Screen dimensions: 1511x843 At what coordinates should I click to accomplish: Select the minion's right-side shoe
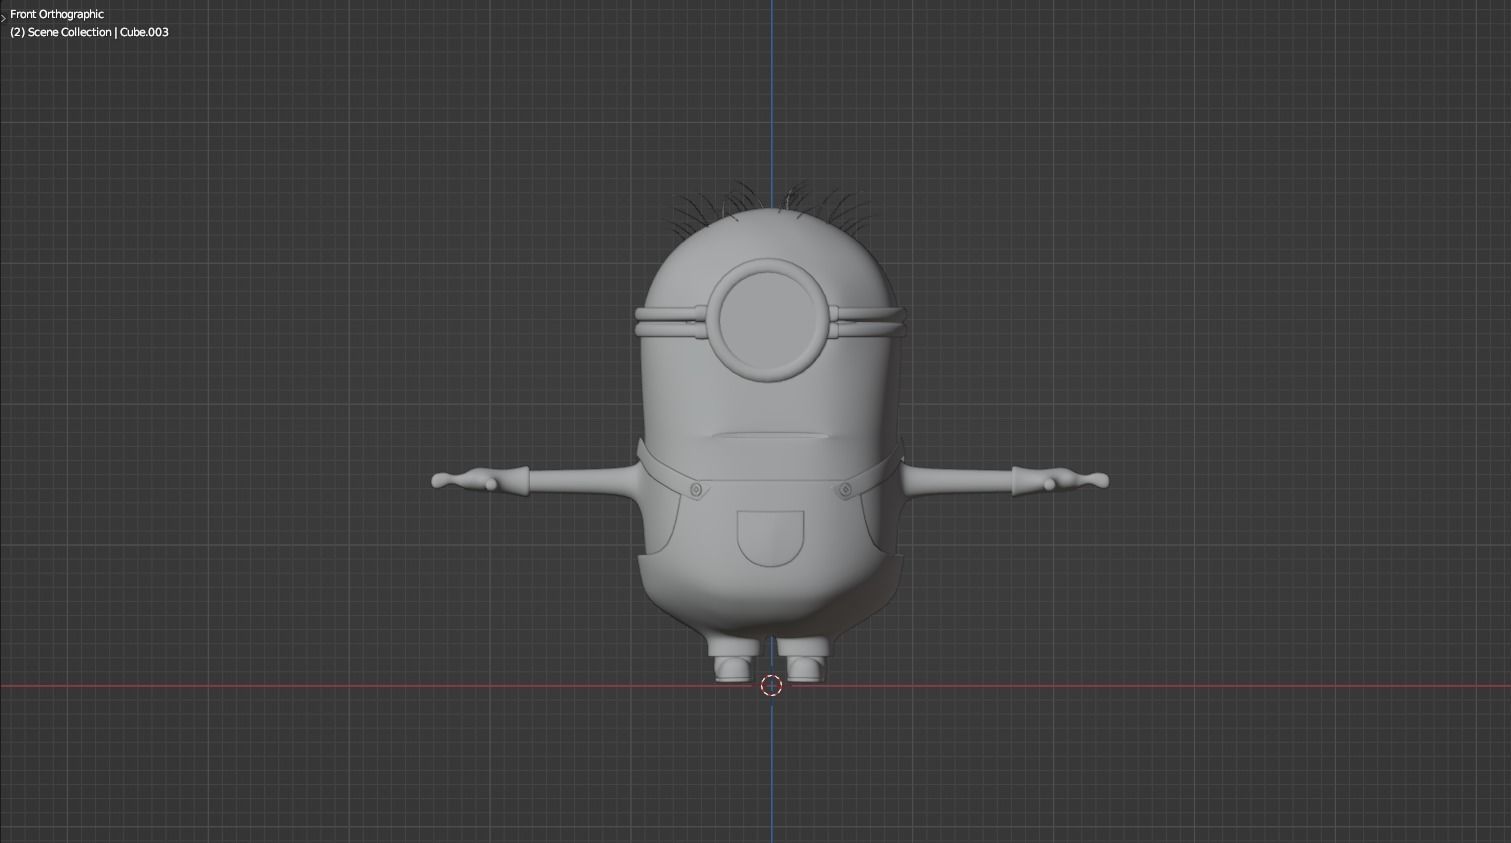pos(806,667)
